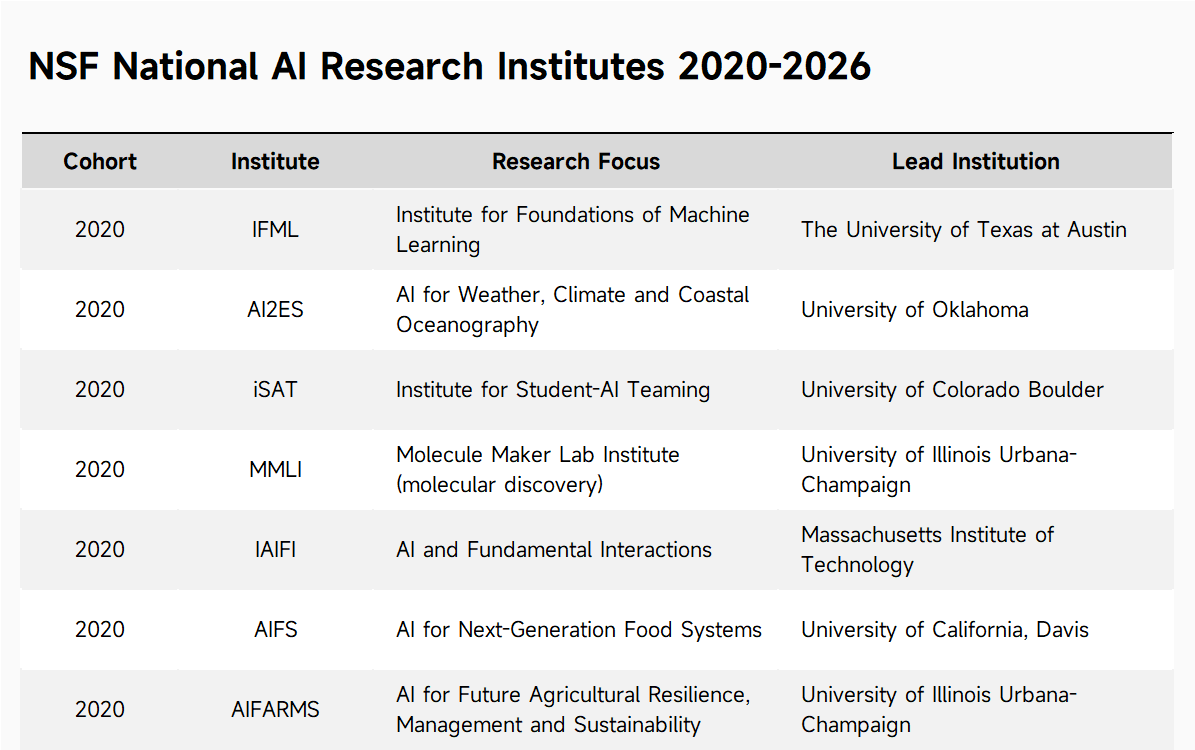Click the Cohort column header
1195x750 pixels.
click(100, 162)
